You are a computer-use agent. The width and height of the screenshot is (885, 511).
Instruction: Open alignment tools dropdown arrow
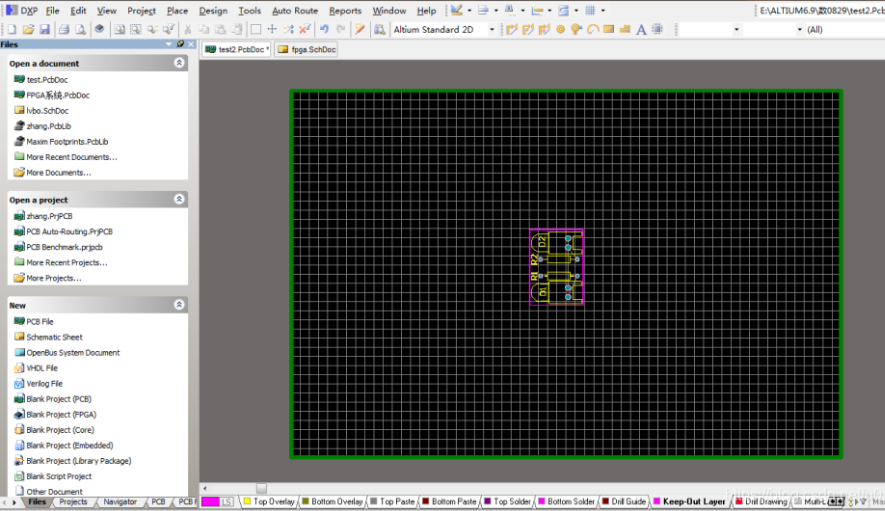[496, 11]
